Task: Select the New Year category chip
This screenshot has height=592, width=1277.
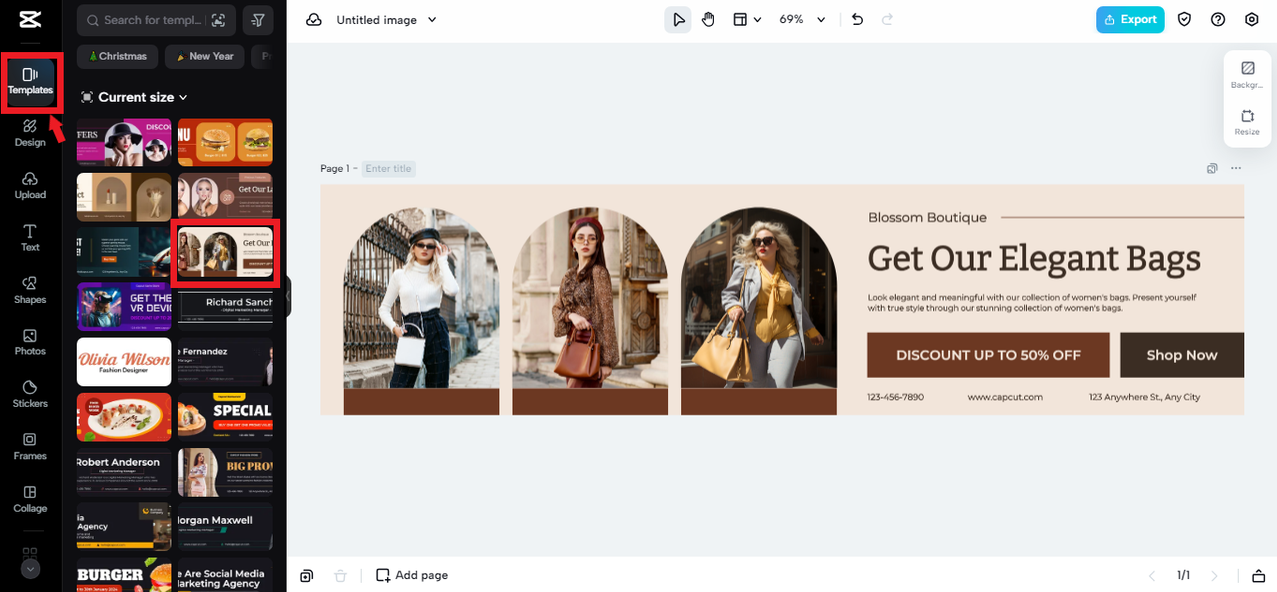Action: tap(205, 56)
